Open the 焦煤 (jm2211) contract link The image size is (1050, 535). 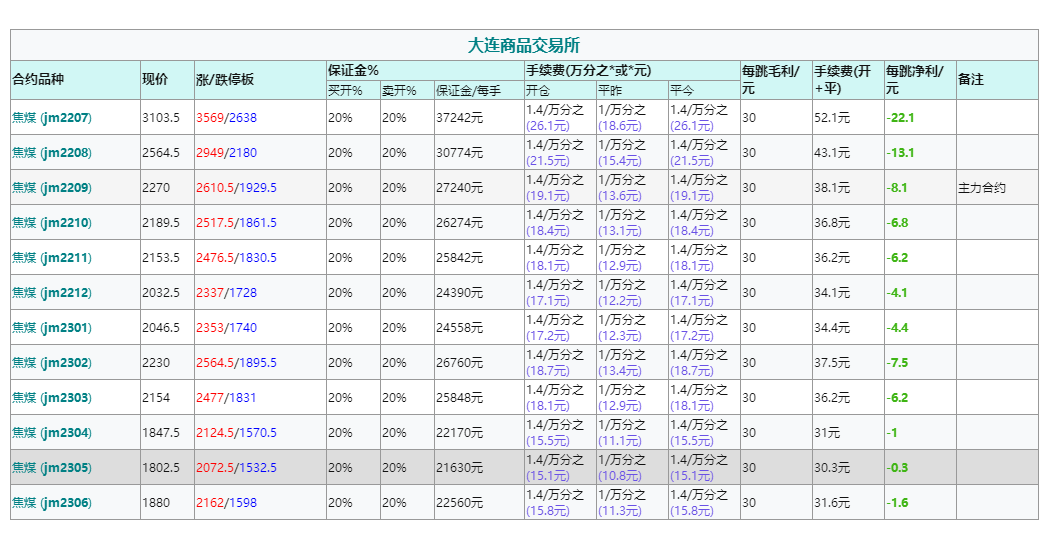(52, 258)
